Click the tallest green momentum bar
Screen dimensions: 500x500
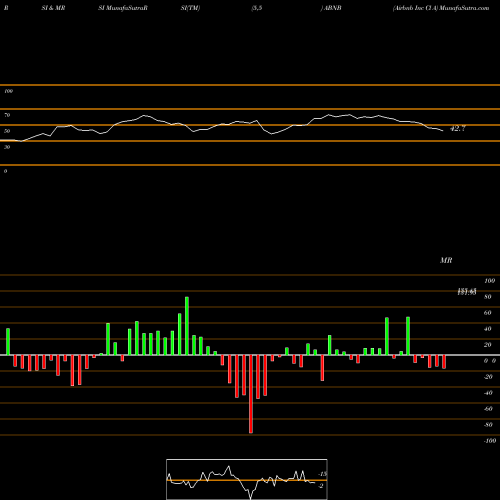[187, 326]
